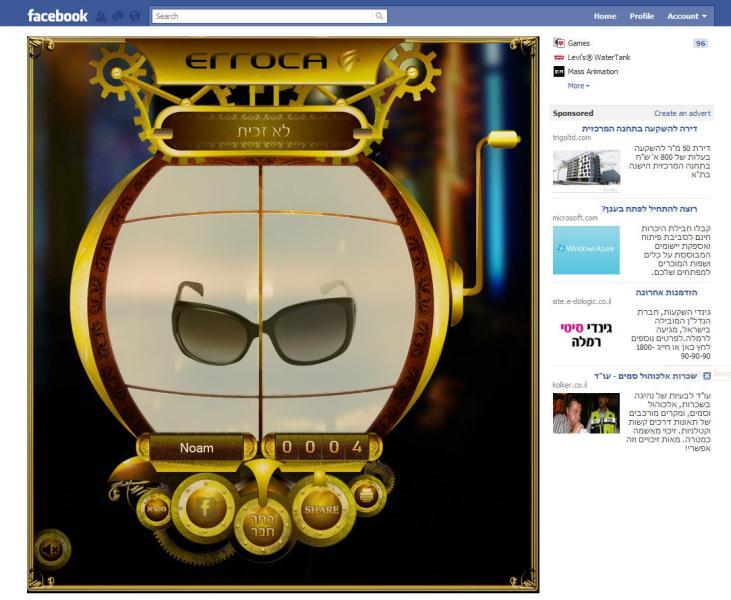Go to Home in top navigation
731x600 pixels.
pos(605,16)
